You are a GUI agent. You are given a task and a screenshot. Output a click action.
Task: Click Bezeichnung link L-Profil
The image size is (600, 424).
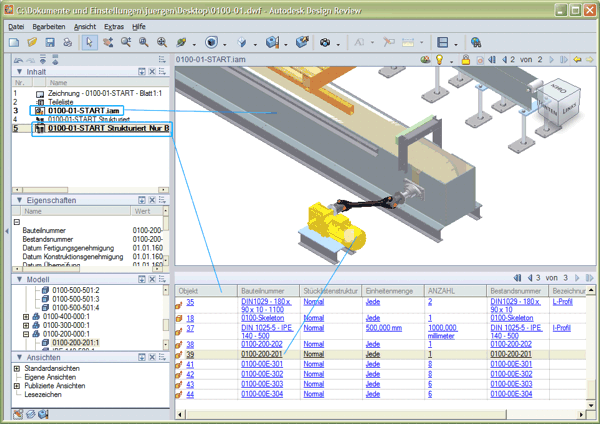[x=562, y=302]
